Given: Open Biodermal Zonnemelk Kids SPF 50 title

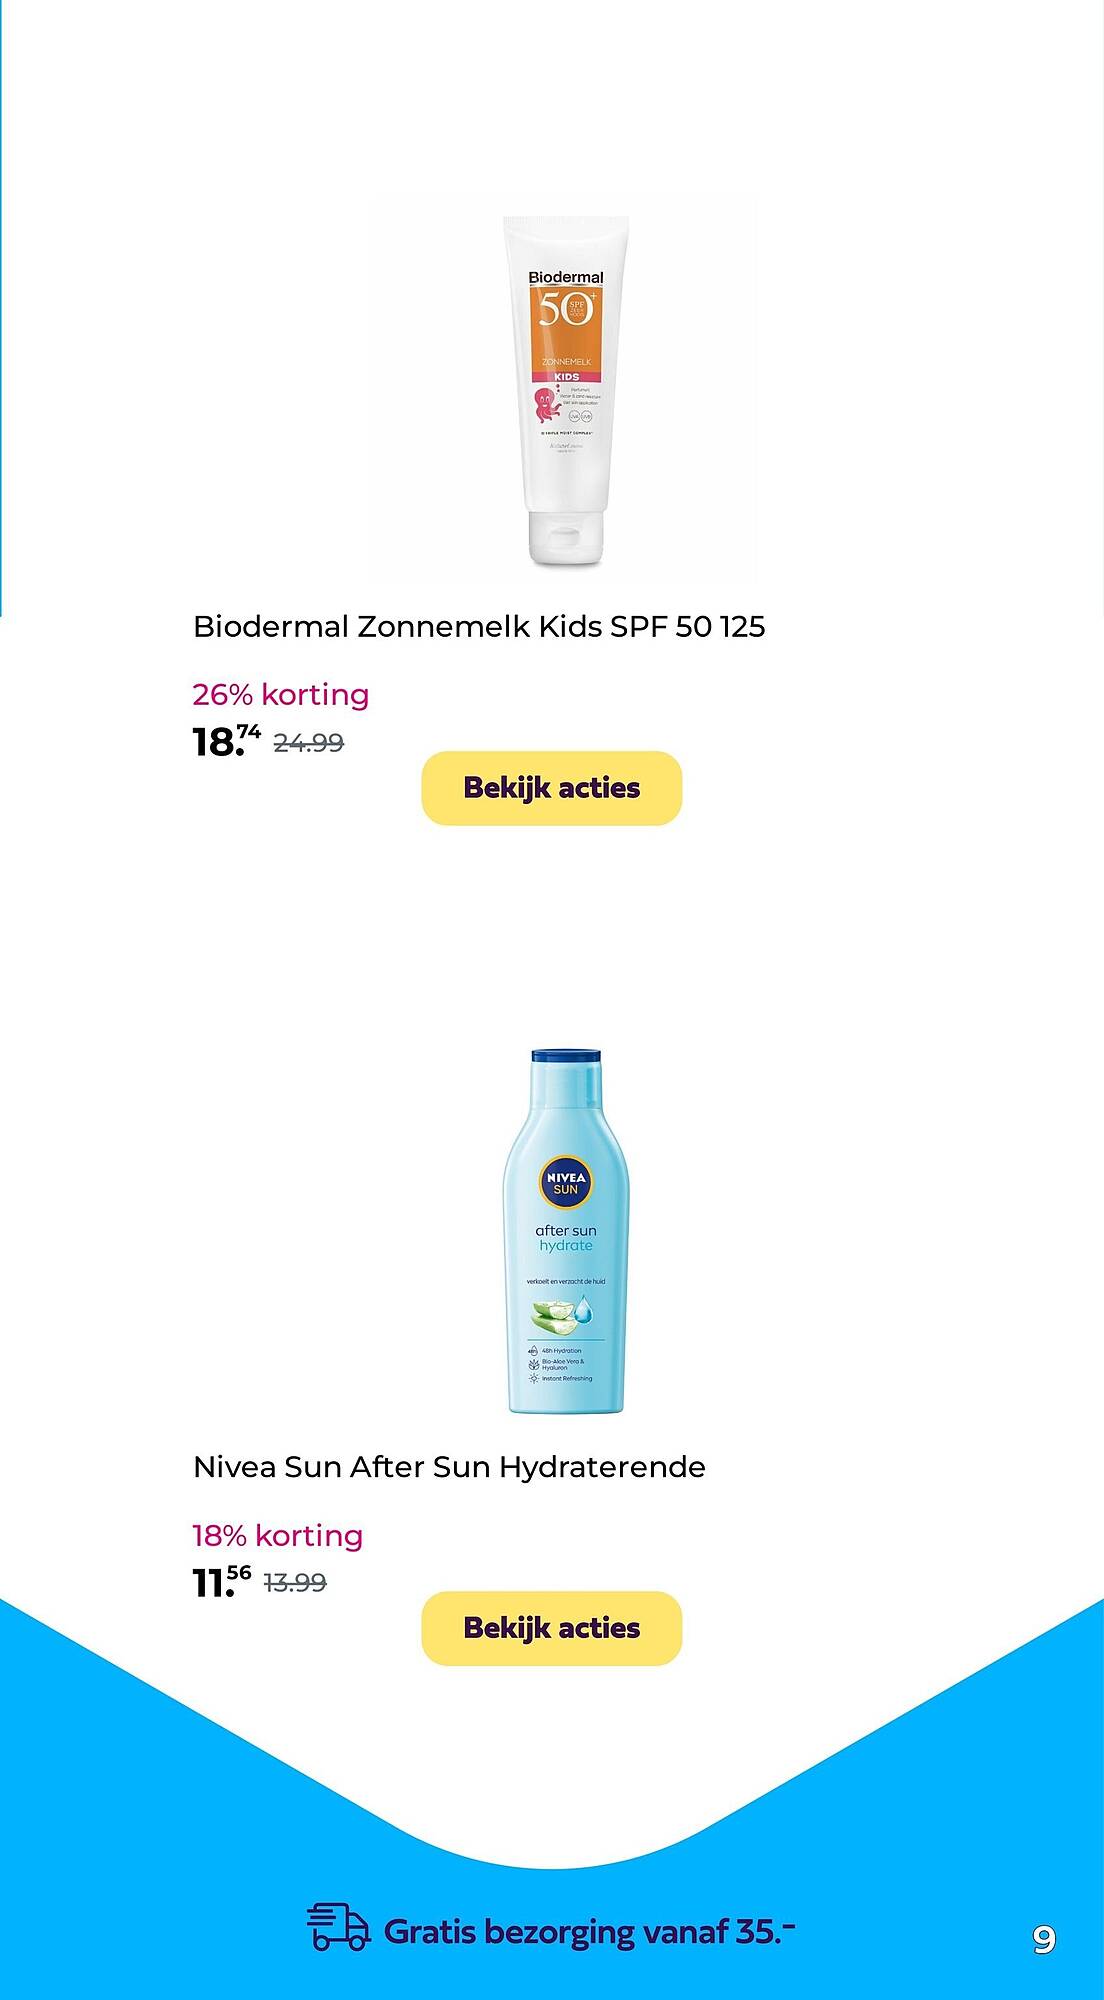Looking at the screenshot, I should [x=479, y=627].
